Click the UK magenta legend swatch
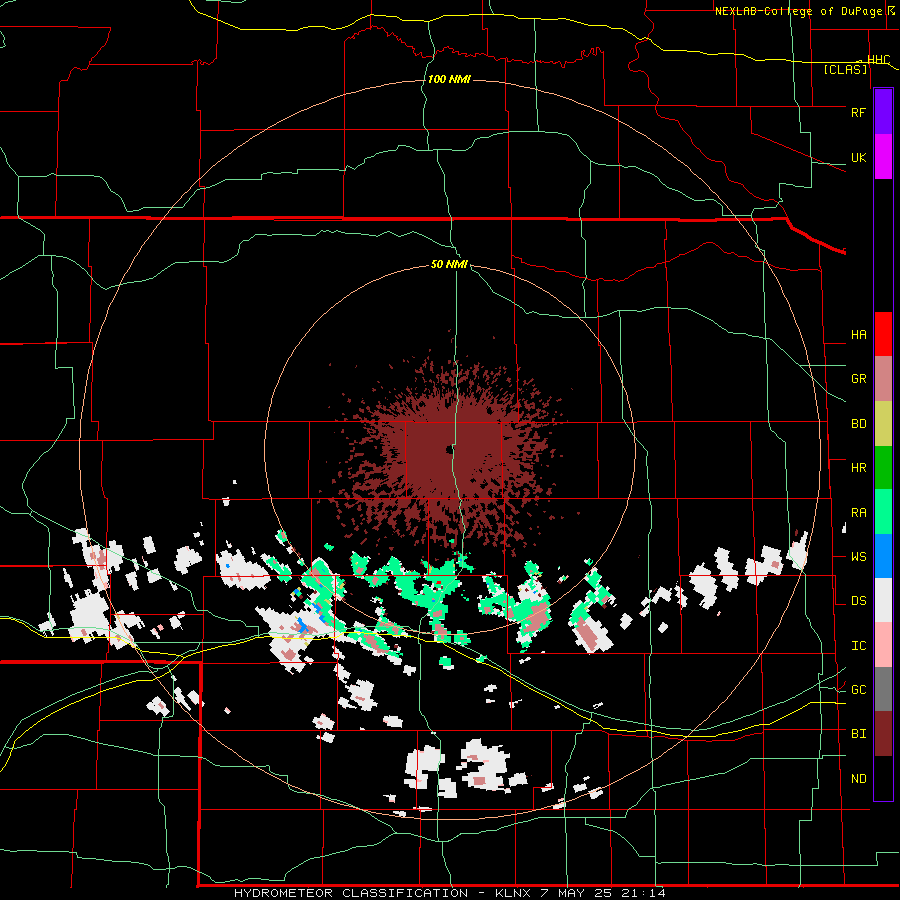 pos(883,157)
